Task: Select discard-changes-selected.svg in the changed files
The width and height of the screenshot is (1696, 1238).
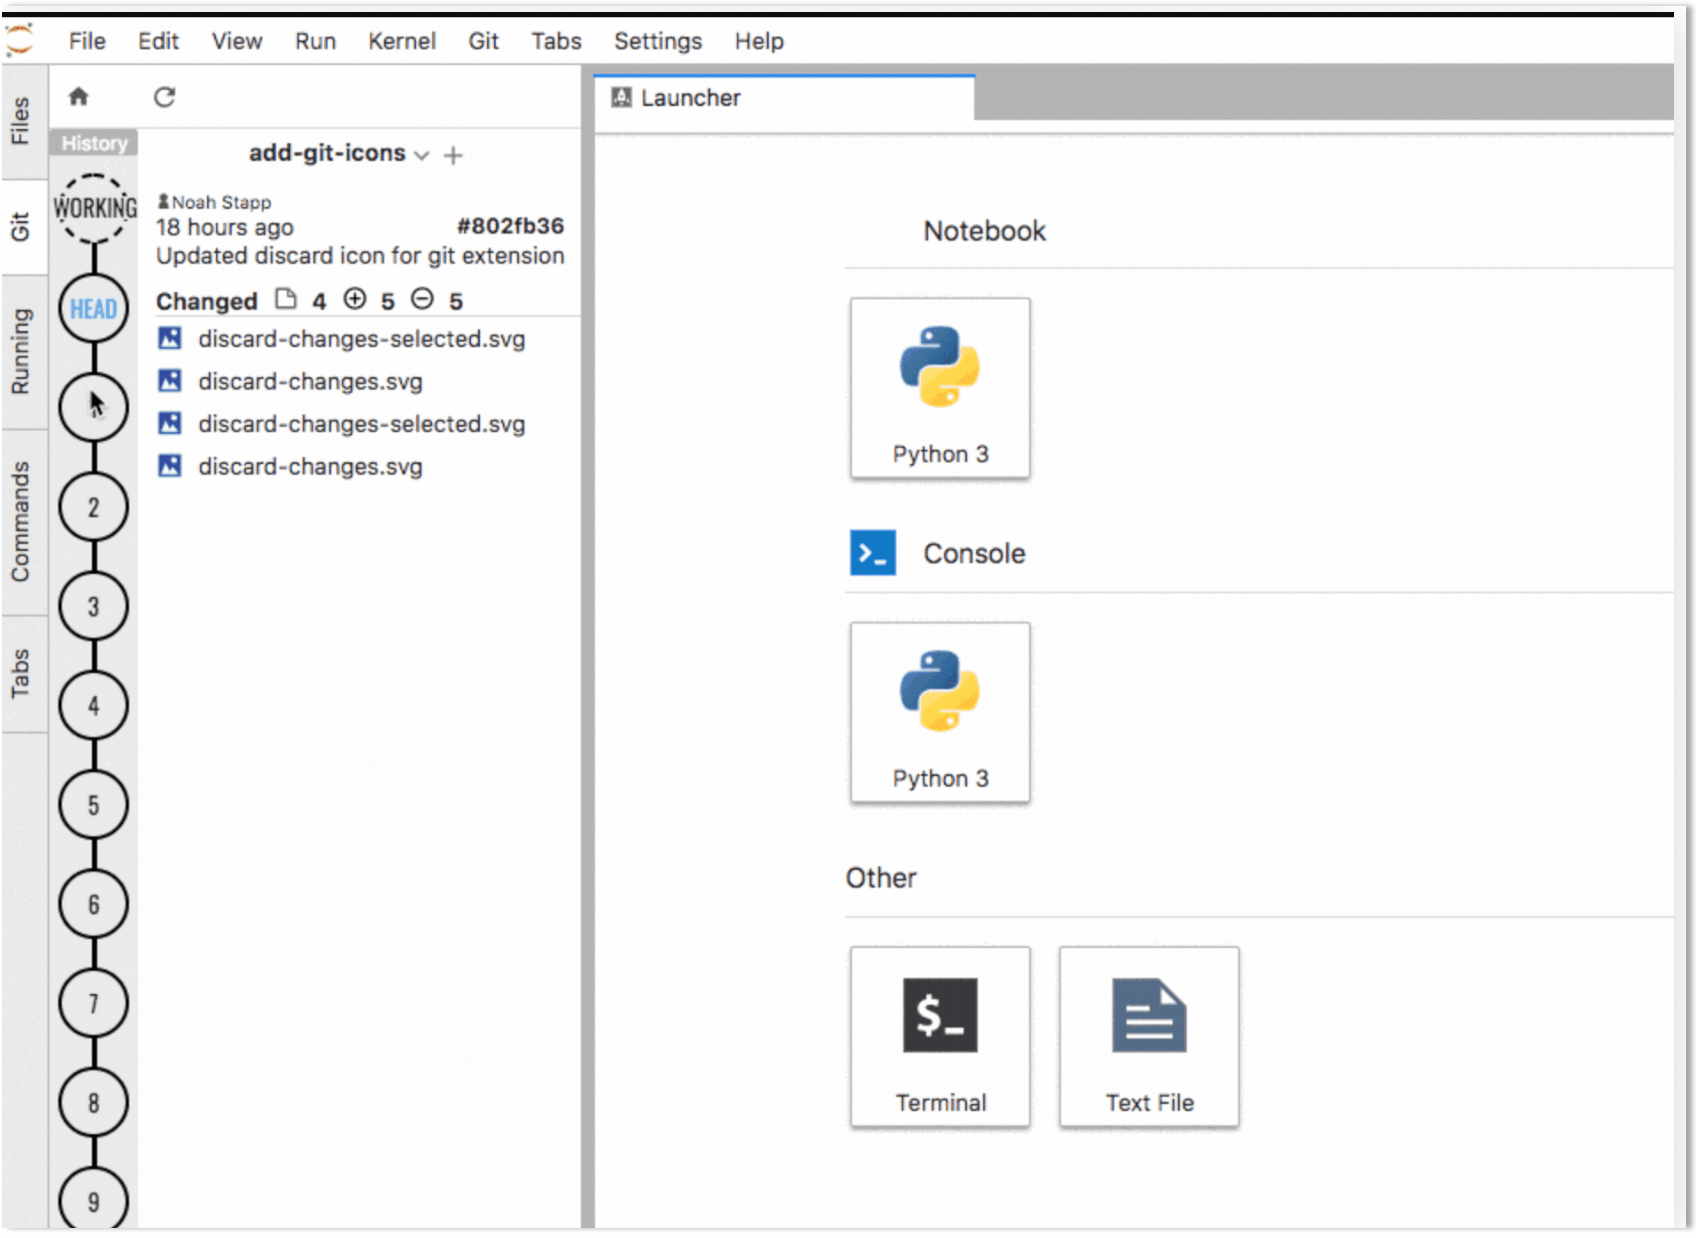Action: coord(361,339)
